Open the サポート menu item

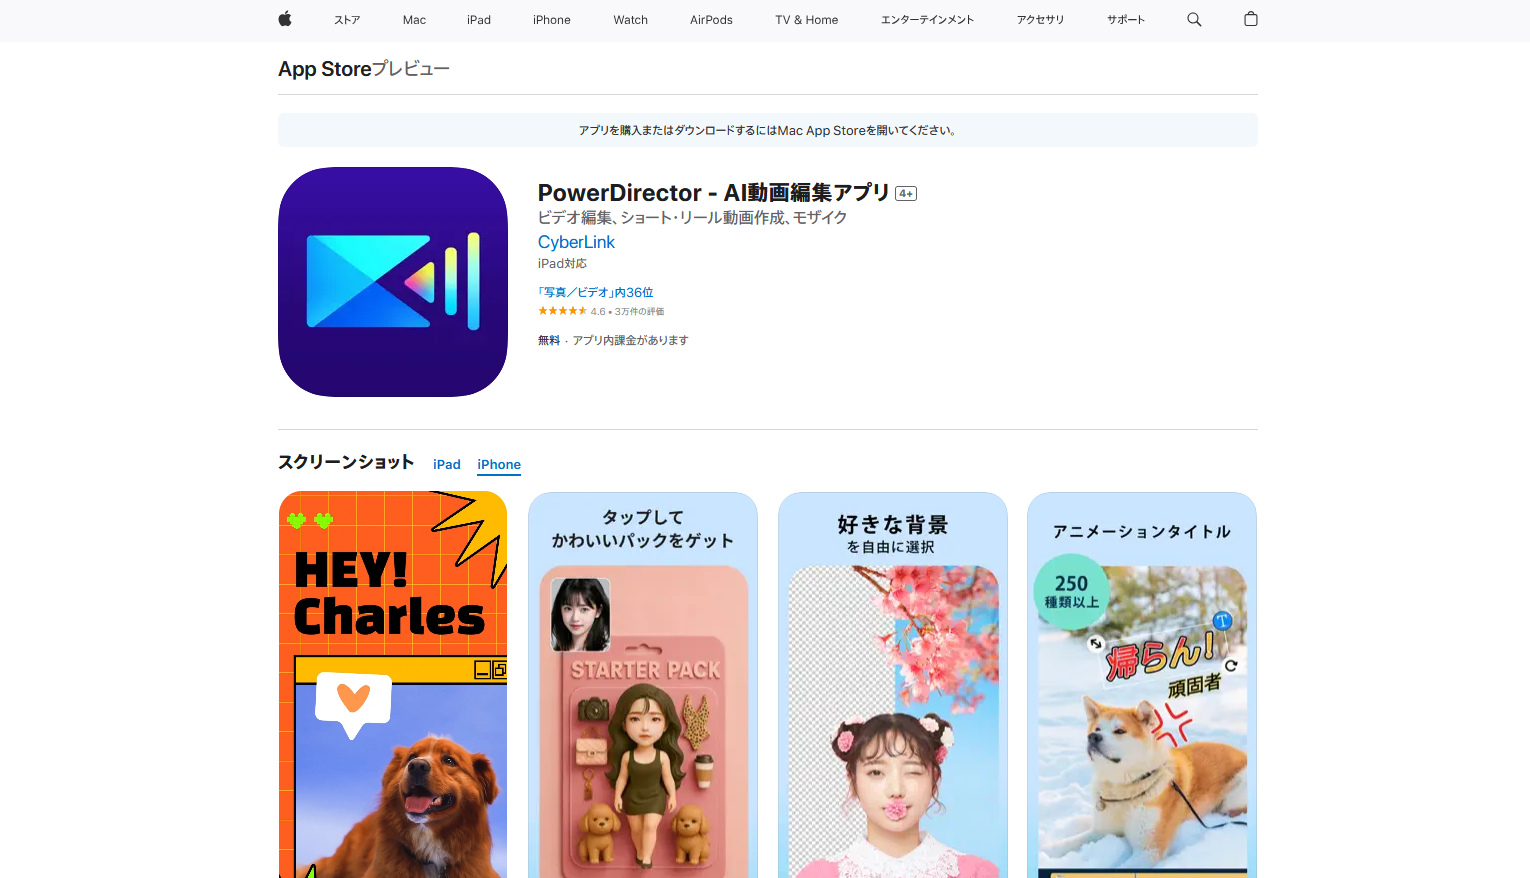coord(1125,19)
